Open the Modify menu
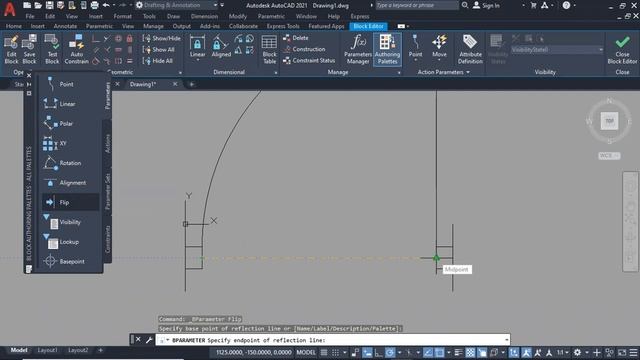The height and width of the screenshot is (360, 640). point(238,16)
